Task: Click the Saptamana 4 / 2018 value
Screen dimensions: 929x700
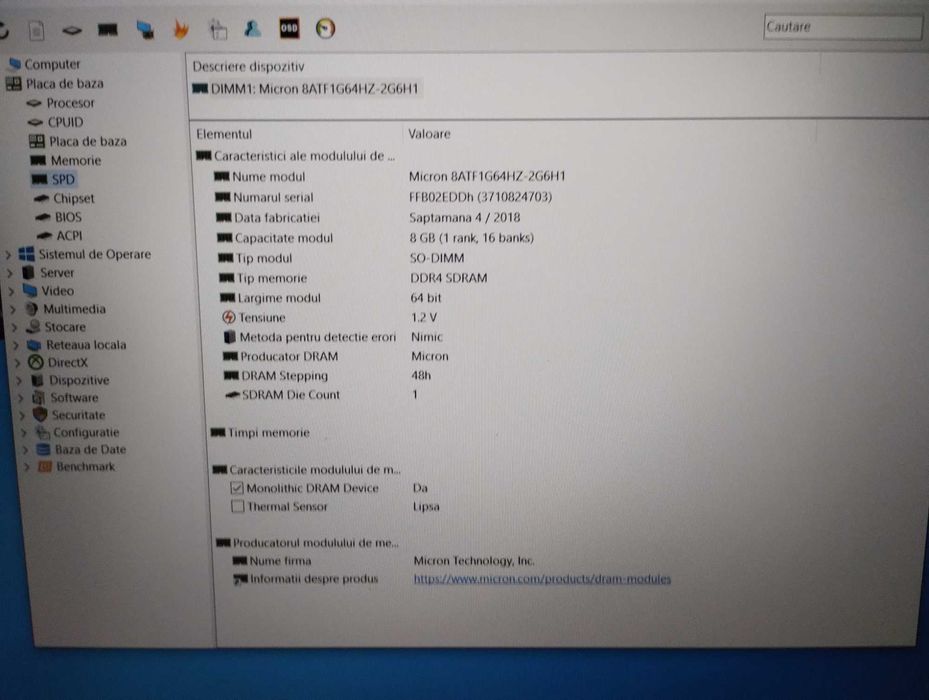Action: (464, 218)
